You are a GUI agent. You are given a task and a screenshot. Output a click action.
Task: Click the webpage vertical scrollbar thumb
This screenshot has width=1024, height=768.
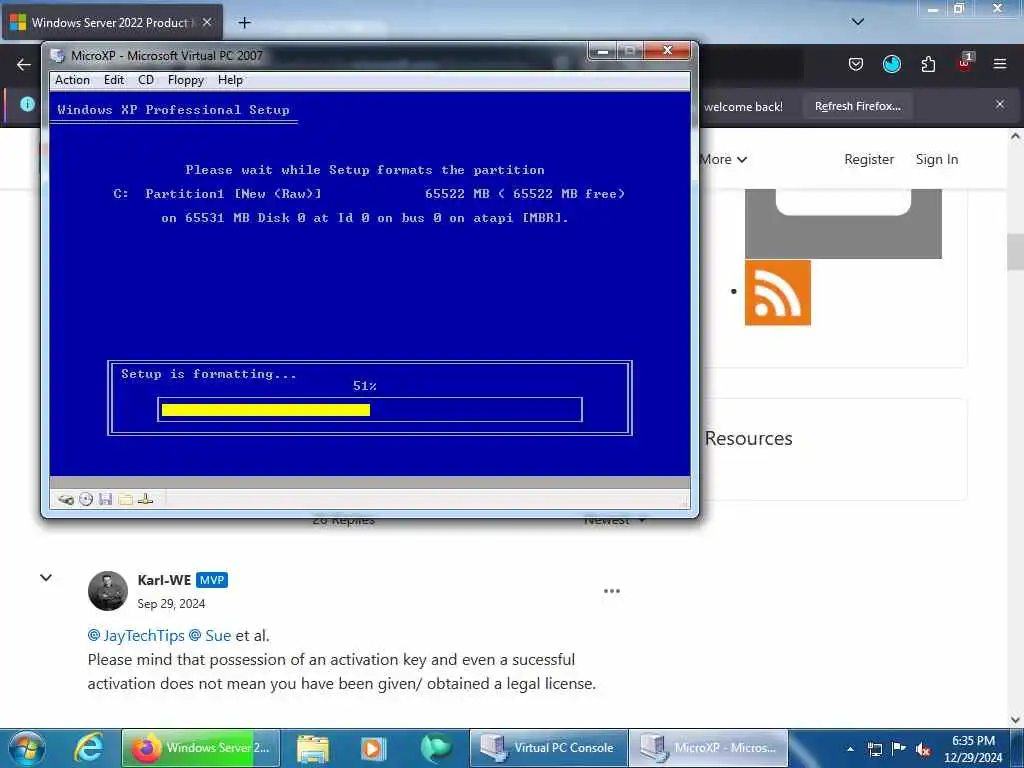[1016, 252]
